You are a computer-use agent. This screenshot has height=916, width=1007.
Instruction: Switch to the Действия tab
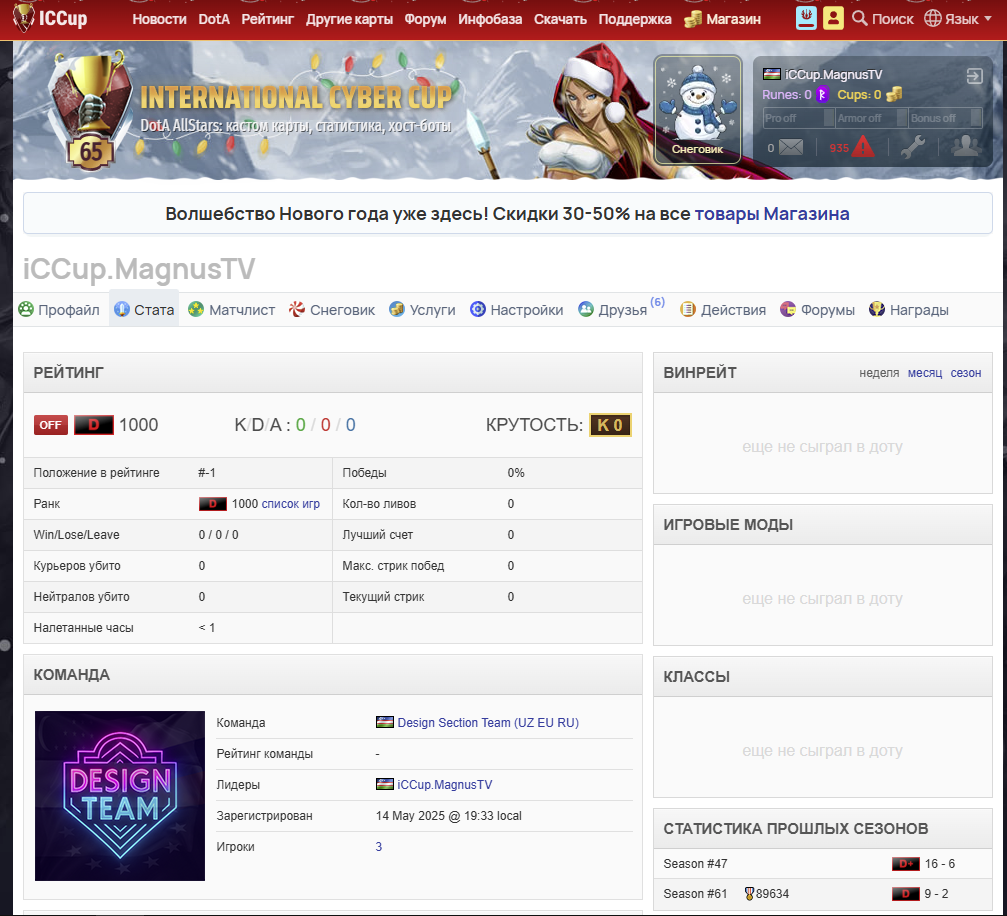click(723, 310)
